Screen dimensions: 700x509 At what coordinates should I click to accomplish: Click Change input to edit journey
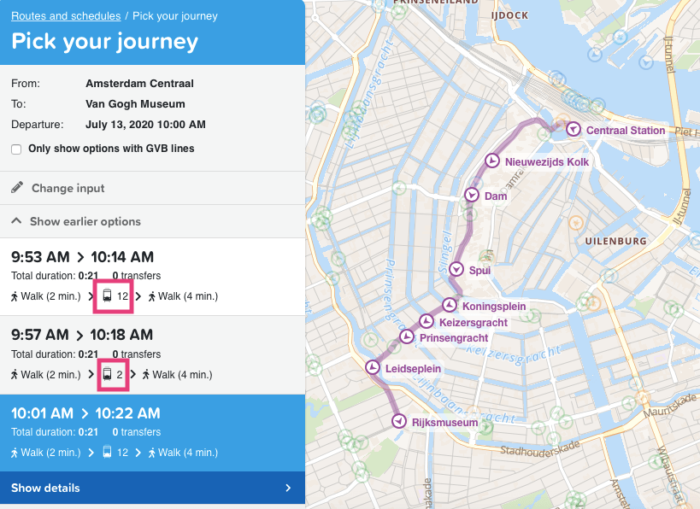coord(68,188)
